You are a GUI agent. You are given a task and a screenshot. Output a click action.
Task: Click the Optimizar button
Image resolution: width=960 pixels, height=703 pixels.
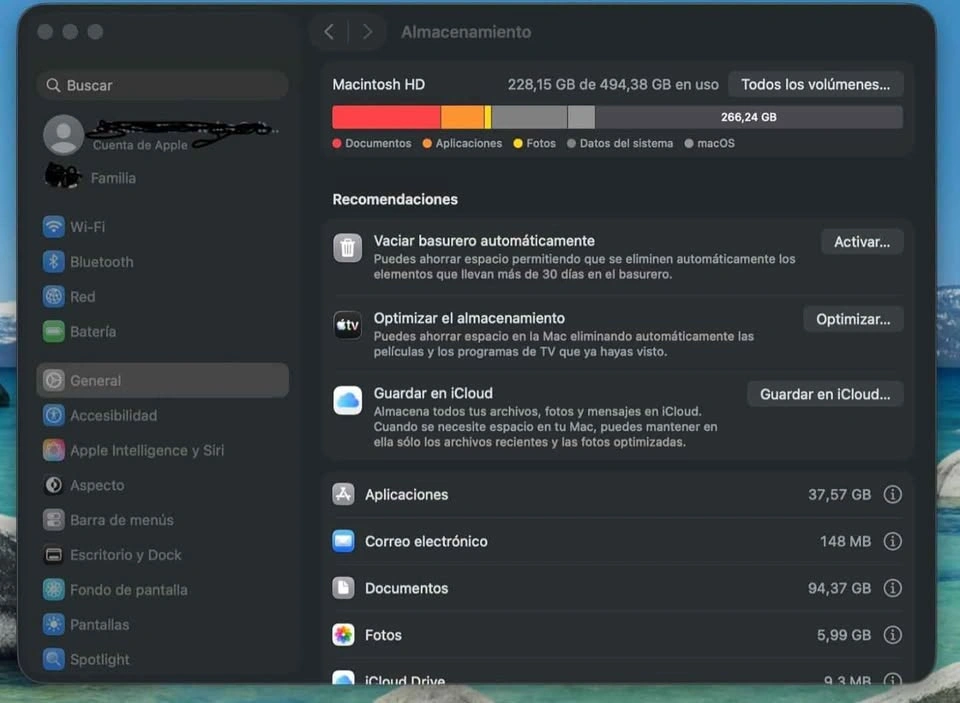tap(853, 319)
